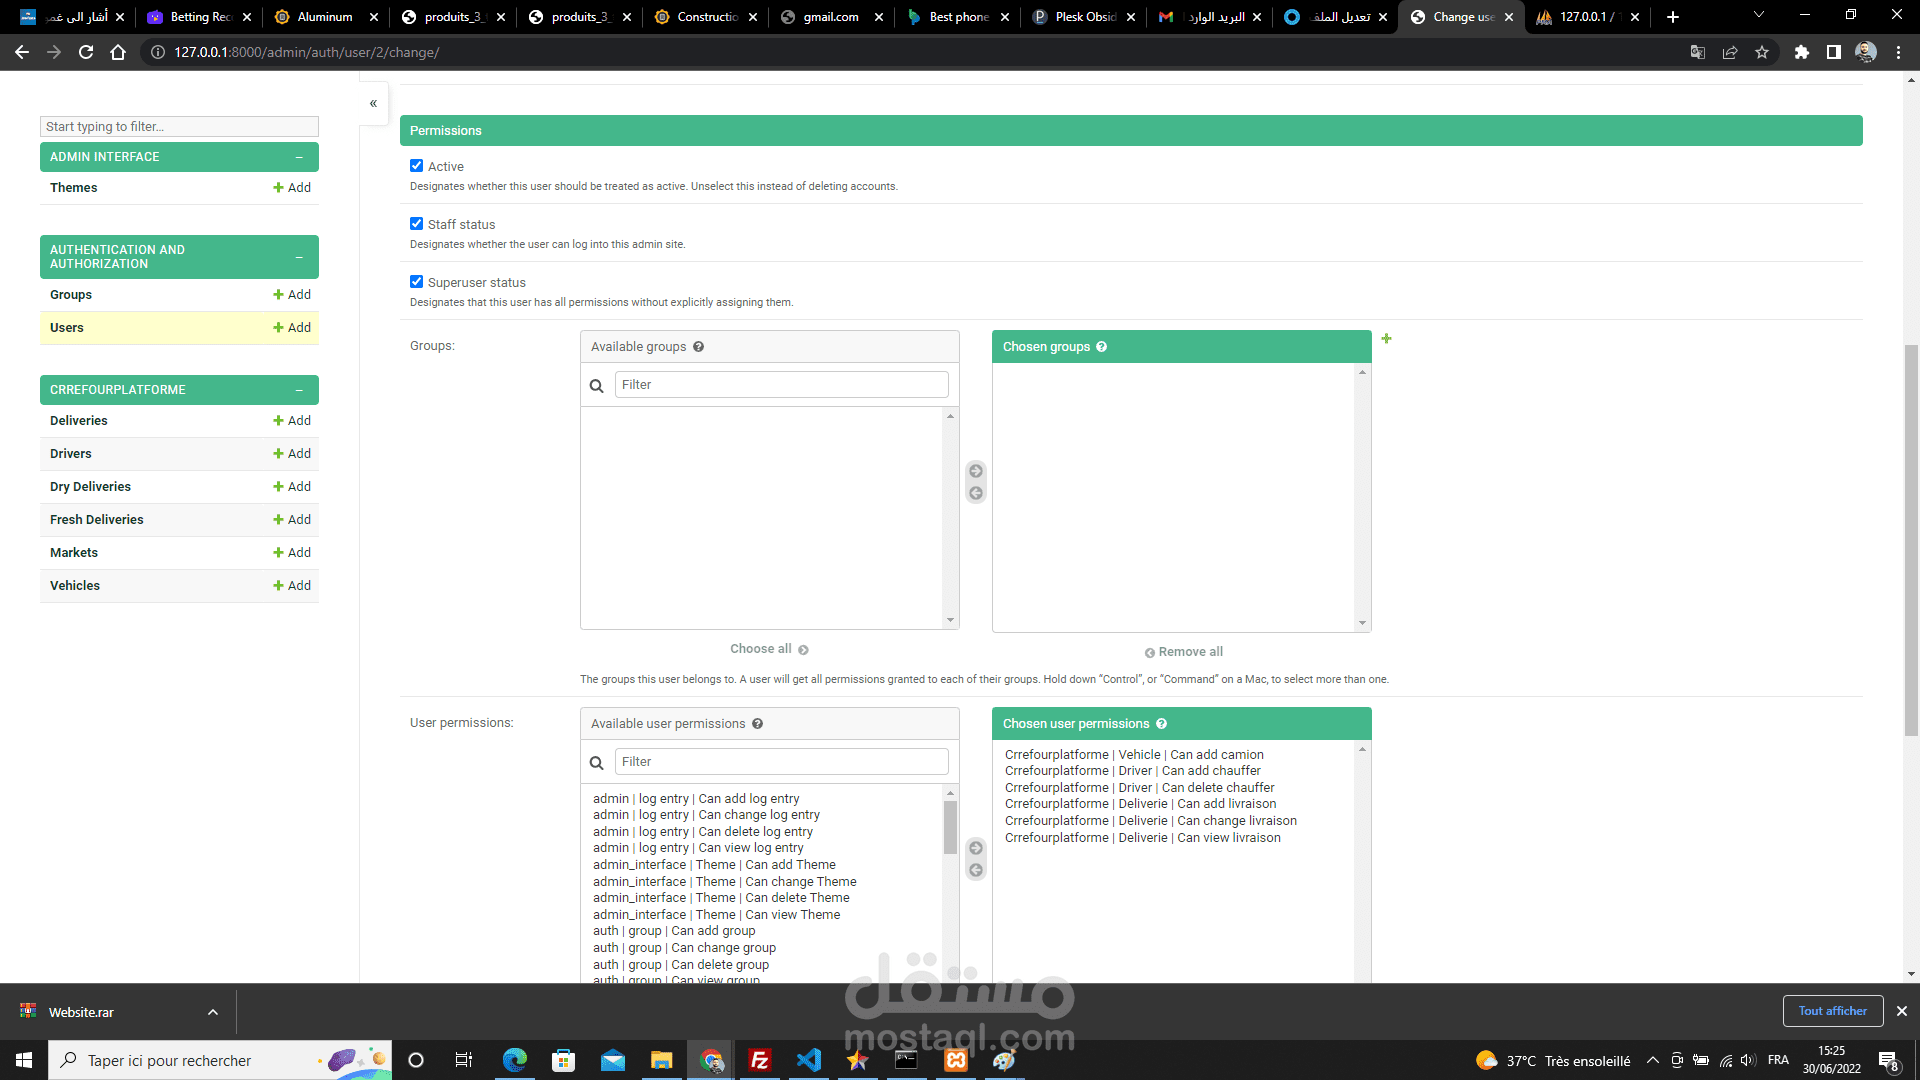The width and height of the screenshot is (1920, 1080).
Task: Expand the Website.rar download options chevron
Action: pos(213,1012)
